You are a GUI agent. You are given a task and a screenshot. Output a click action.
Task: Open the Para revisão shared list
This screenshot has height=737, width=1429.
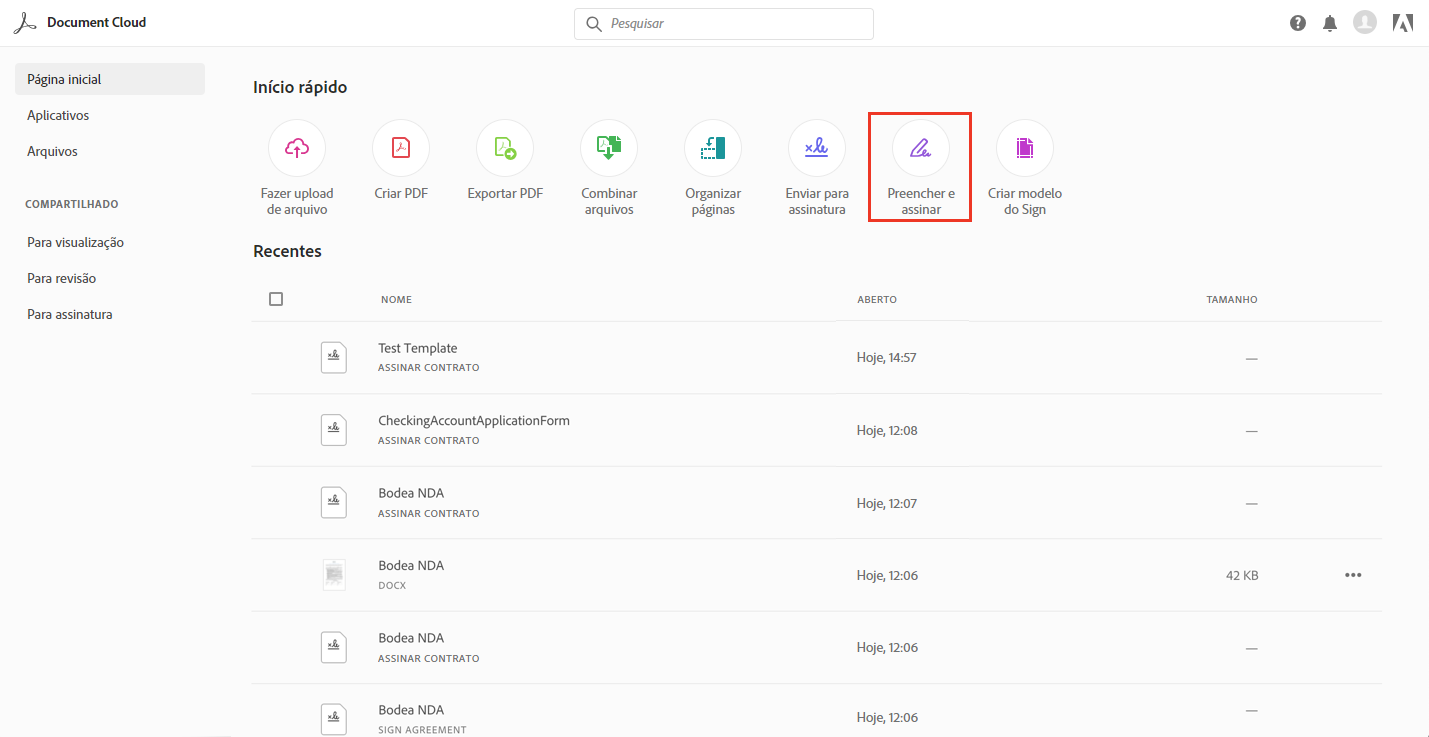61,278
